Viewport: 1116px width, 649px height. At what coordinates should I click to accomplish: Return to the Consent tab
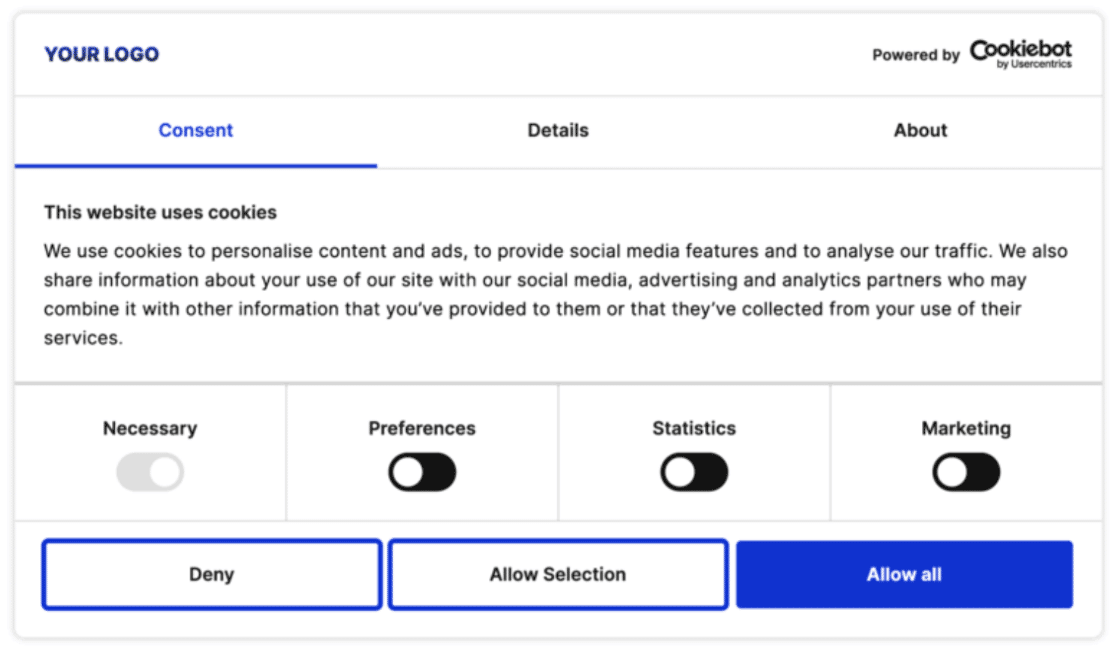(x=195, y=130)
